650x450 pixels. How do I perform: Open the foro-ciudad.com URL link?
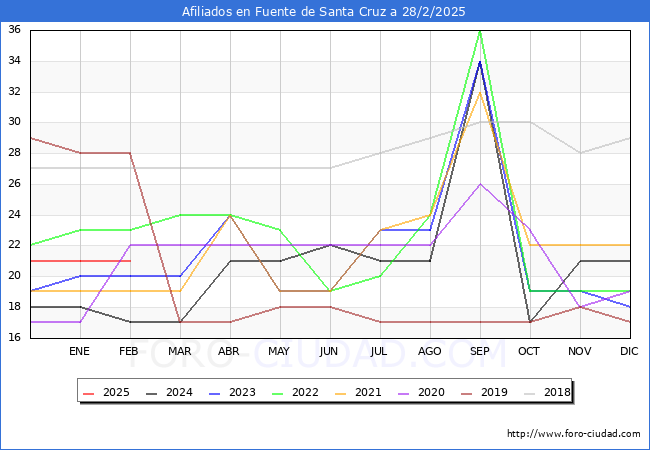[574, 434]
